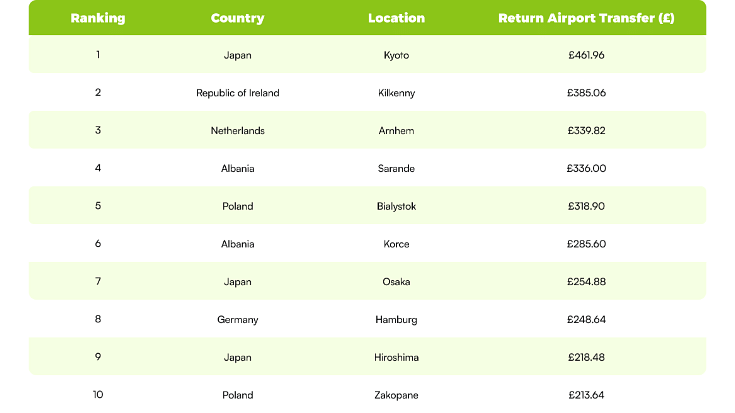Select the Kyoto location cell
The height and width of the screenshot is (413, 735).
pyautogui.click(x=397, y=55)
